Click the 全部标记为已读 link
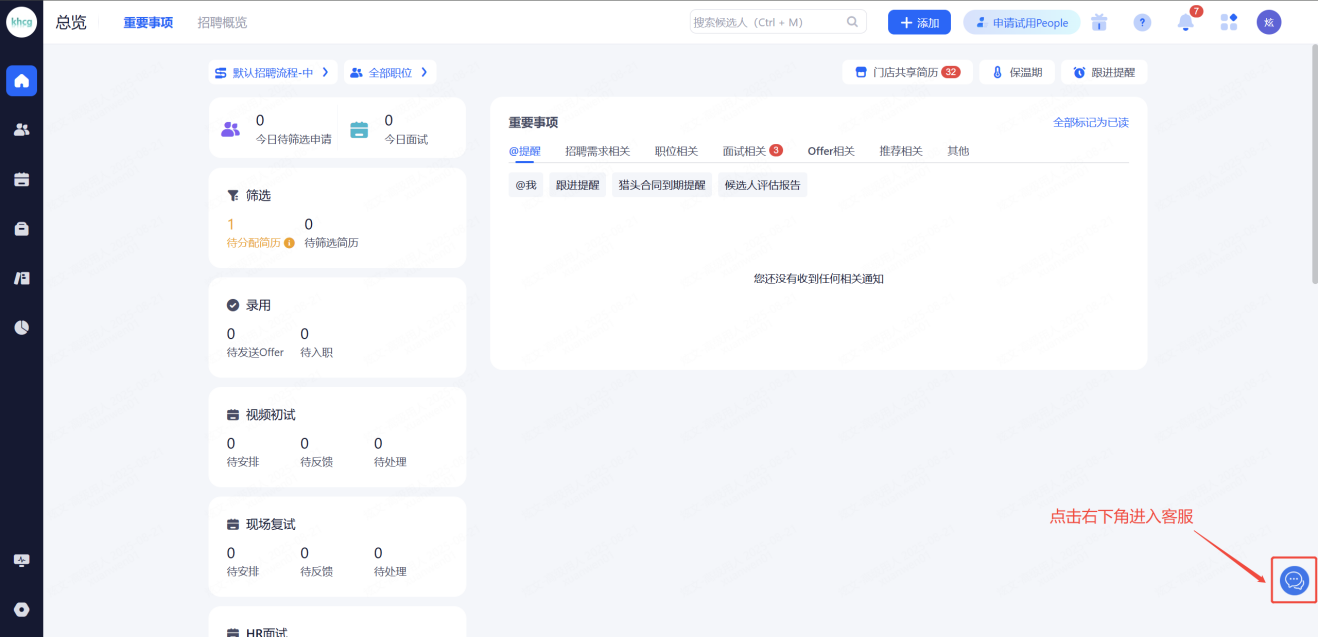Screen dimensions: 1318x637 click(x=1090, y=122)
